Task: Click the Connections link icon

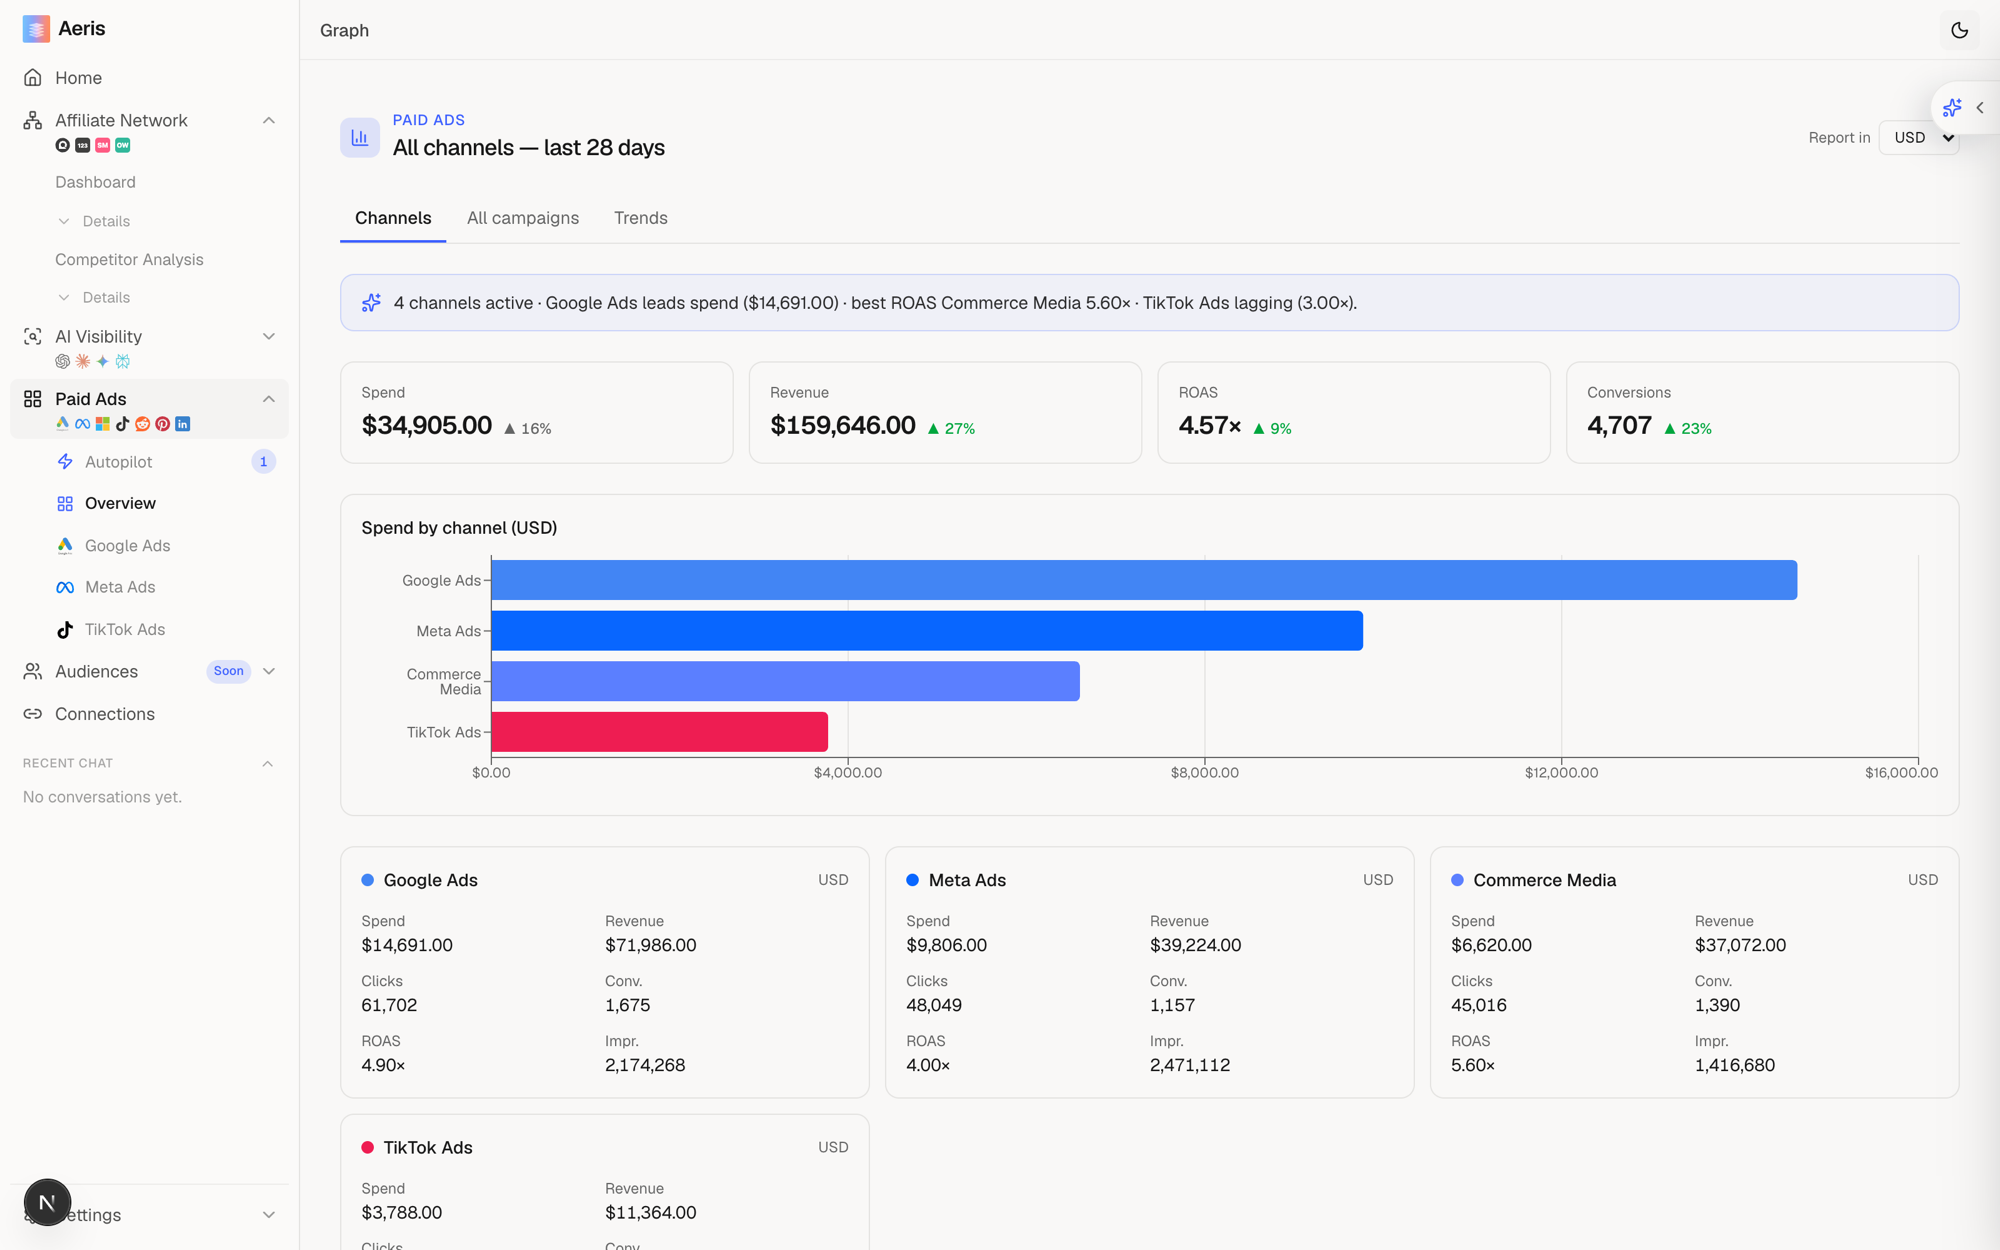Action: pos(33,714)
